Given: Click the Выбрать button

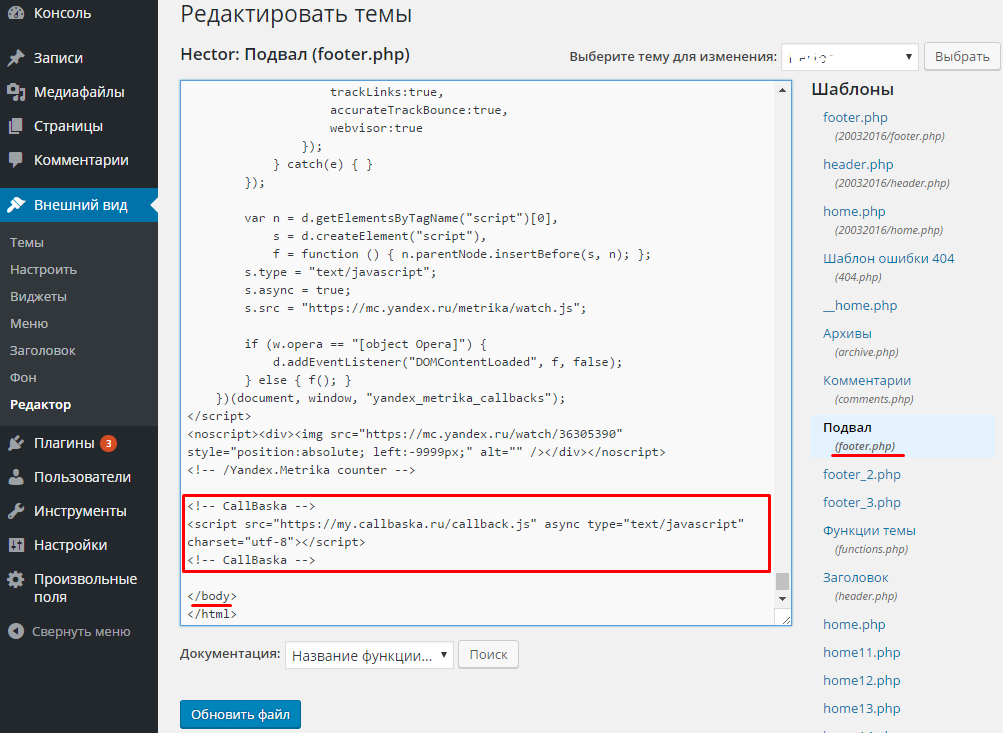Looking at the screenshot, I should click(962, 56).
